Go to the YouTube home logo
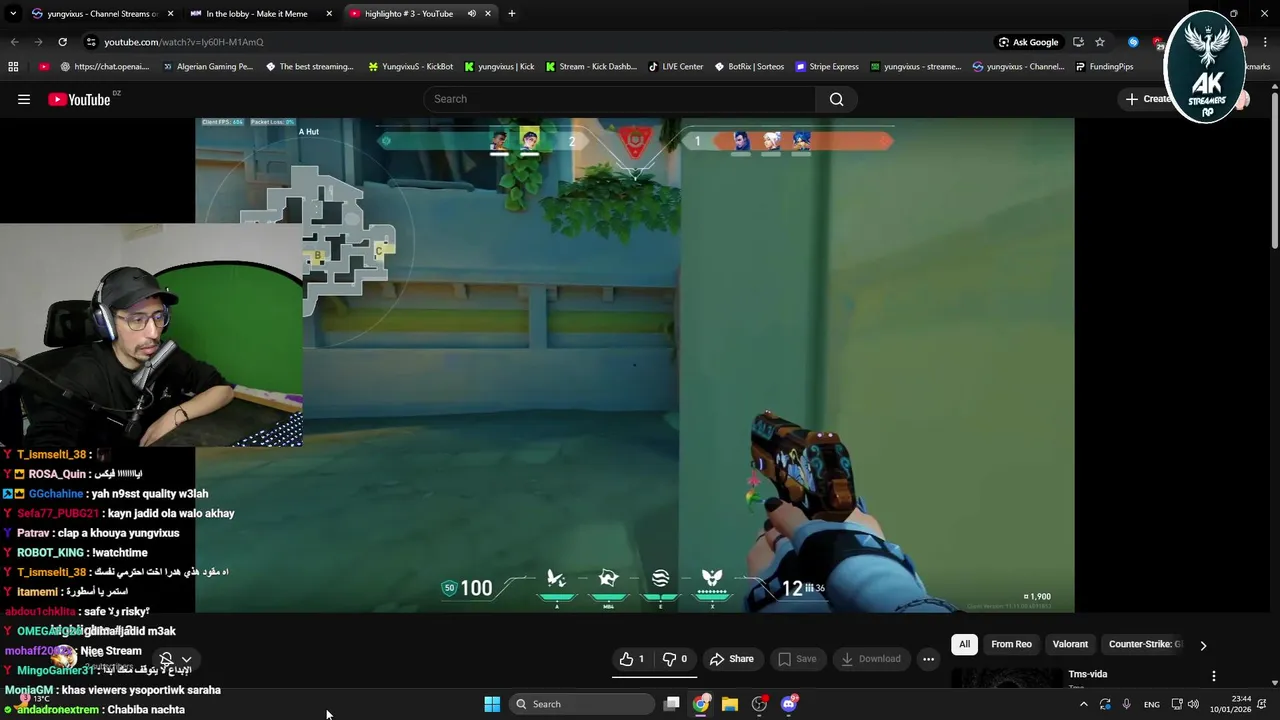The height and width of the screenshot is (720, 1280). coord(79,99)
